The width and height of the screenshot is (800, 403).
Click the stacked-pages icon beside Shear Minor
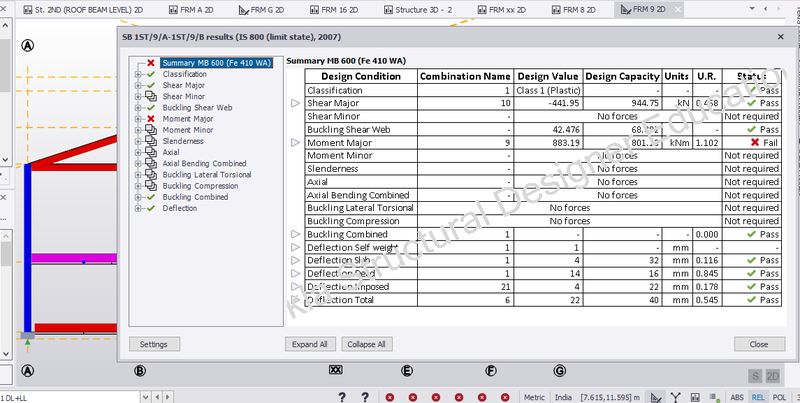click(x=151, y=96)
